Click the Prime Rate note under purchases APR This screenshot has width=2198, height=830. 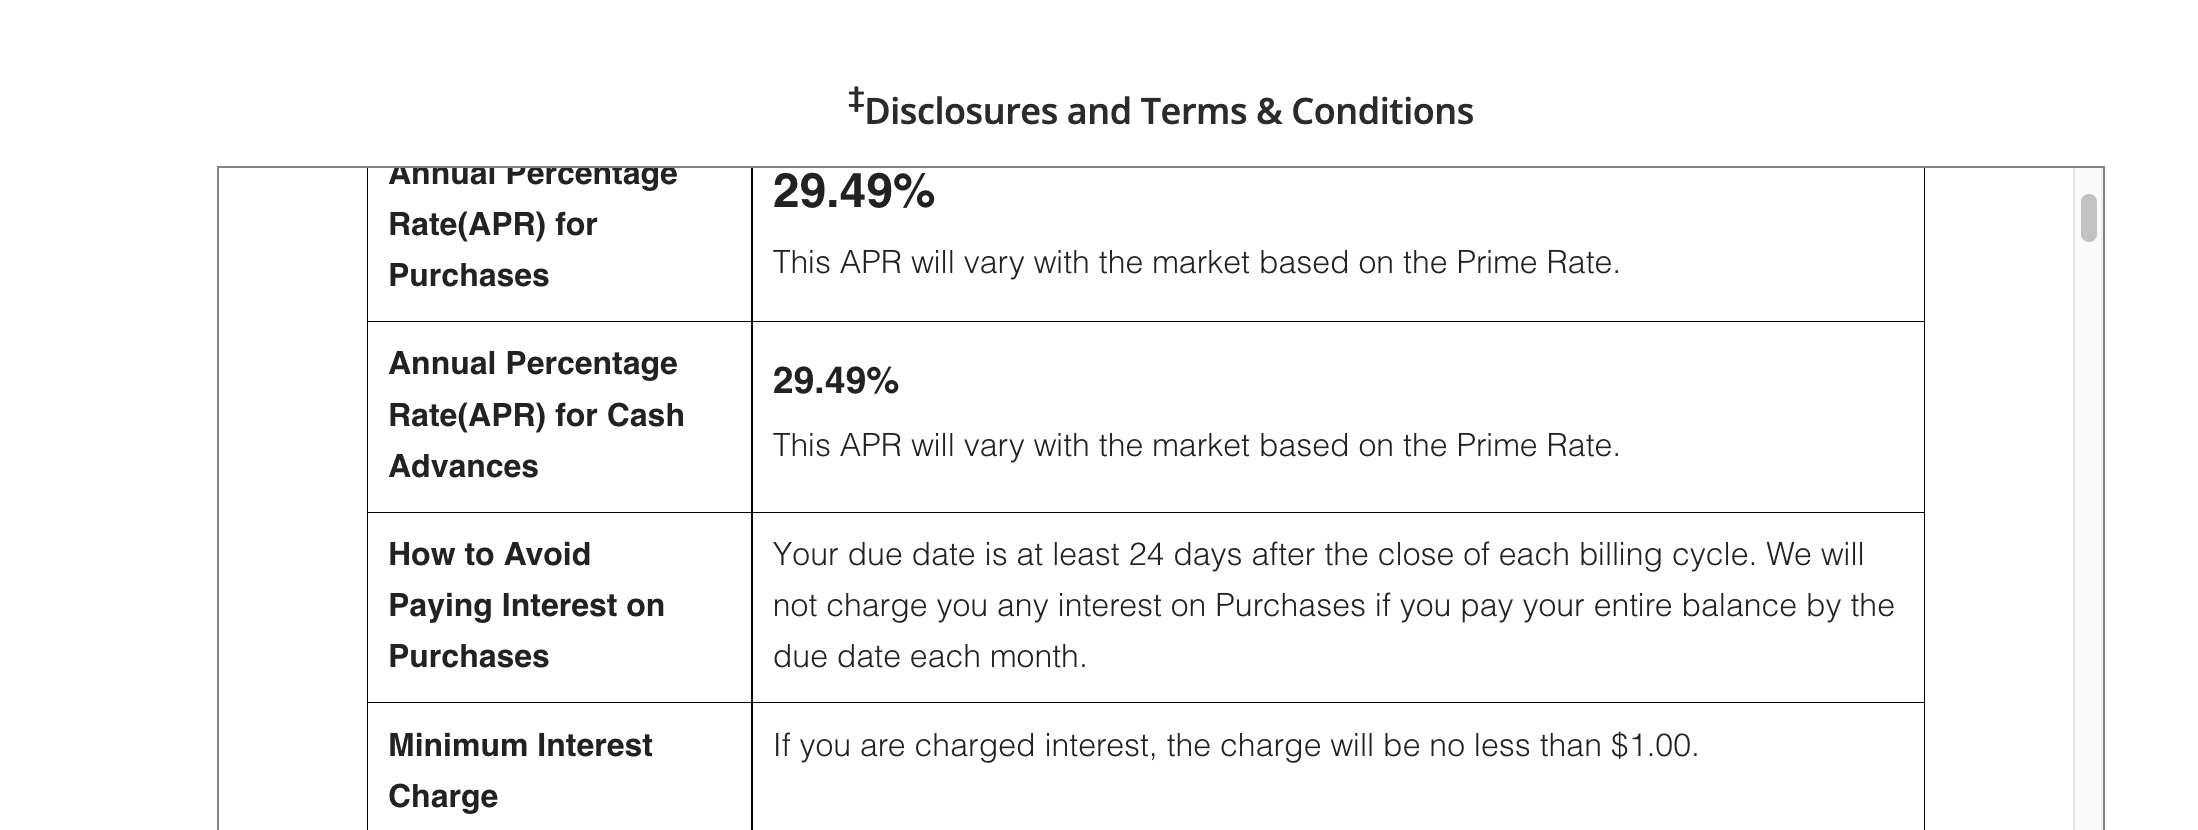point(1195,263)
